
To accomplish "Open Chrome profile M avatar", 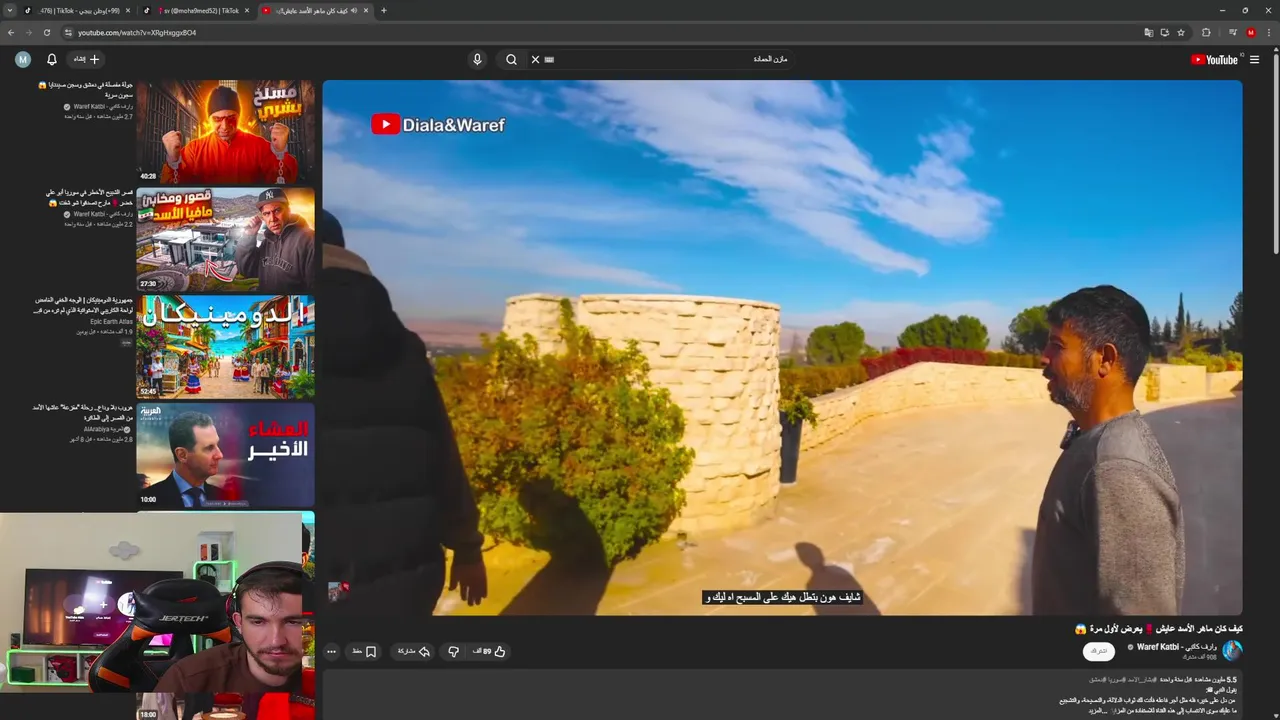I will click(x=1251, y=32).
